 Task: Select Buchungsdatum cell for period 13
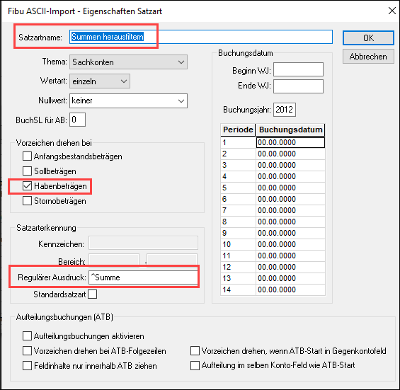290,278
